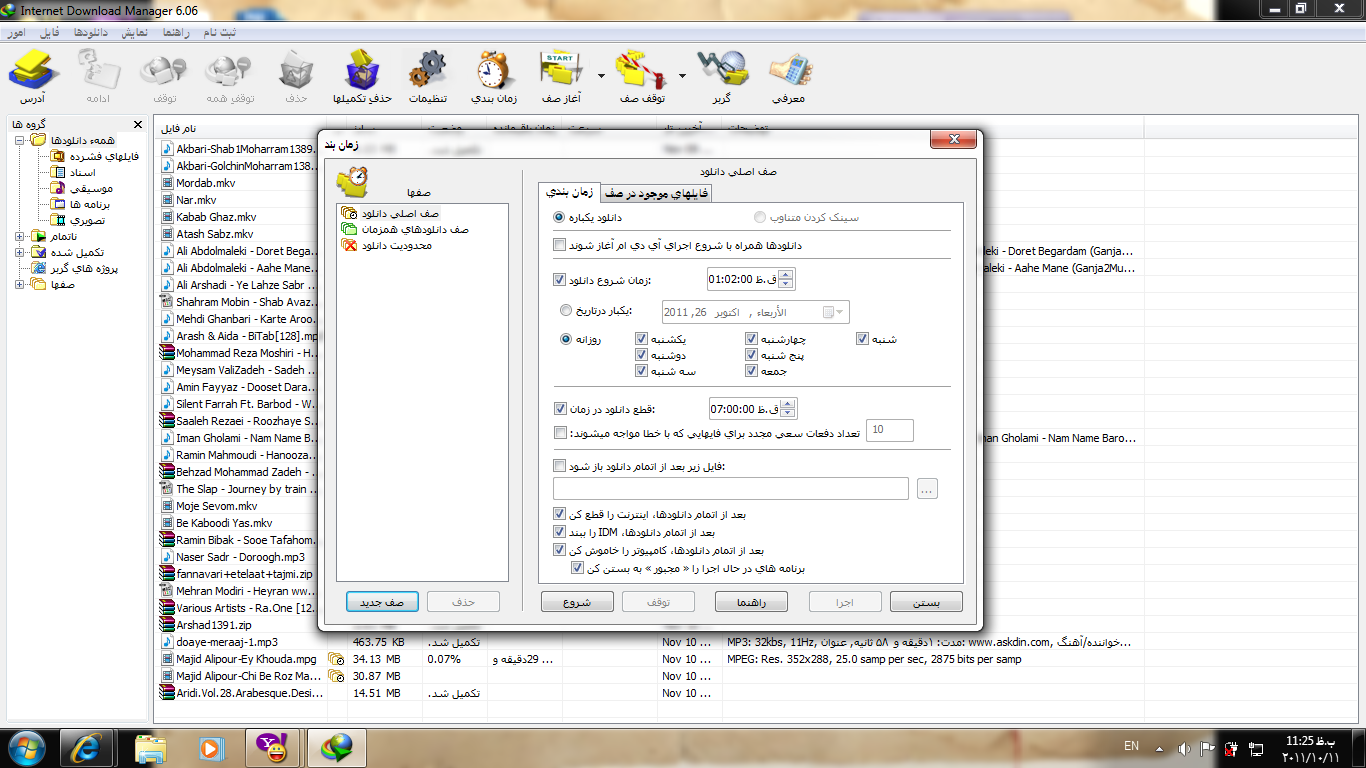Open Windows Explorer from taskbar
This screenshot has width=1366, height=768.
[x=150, y=747]
